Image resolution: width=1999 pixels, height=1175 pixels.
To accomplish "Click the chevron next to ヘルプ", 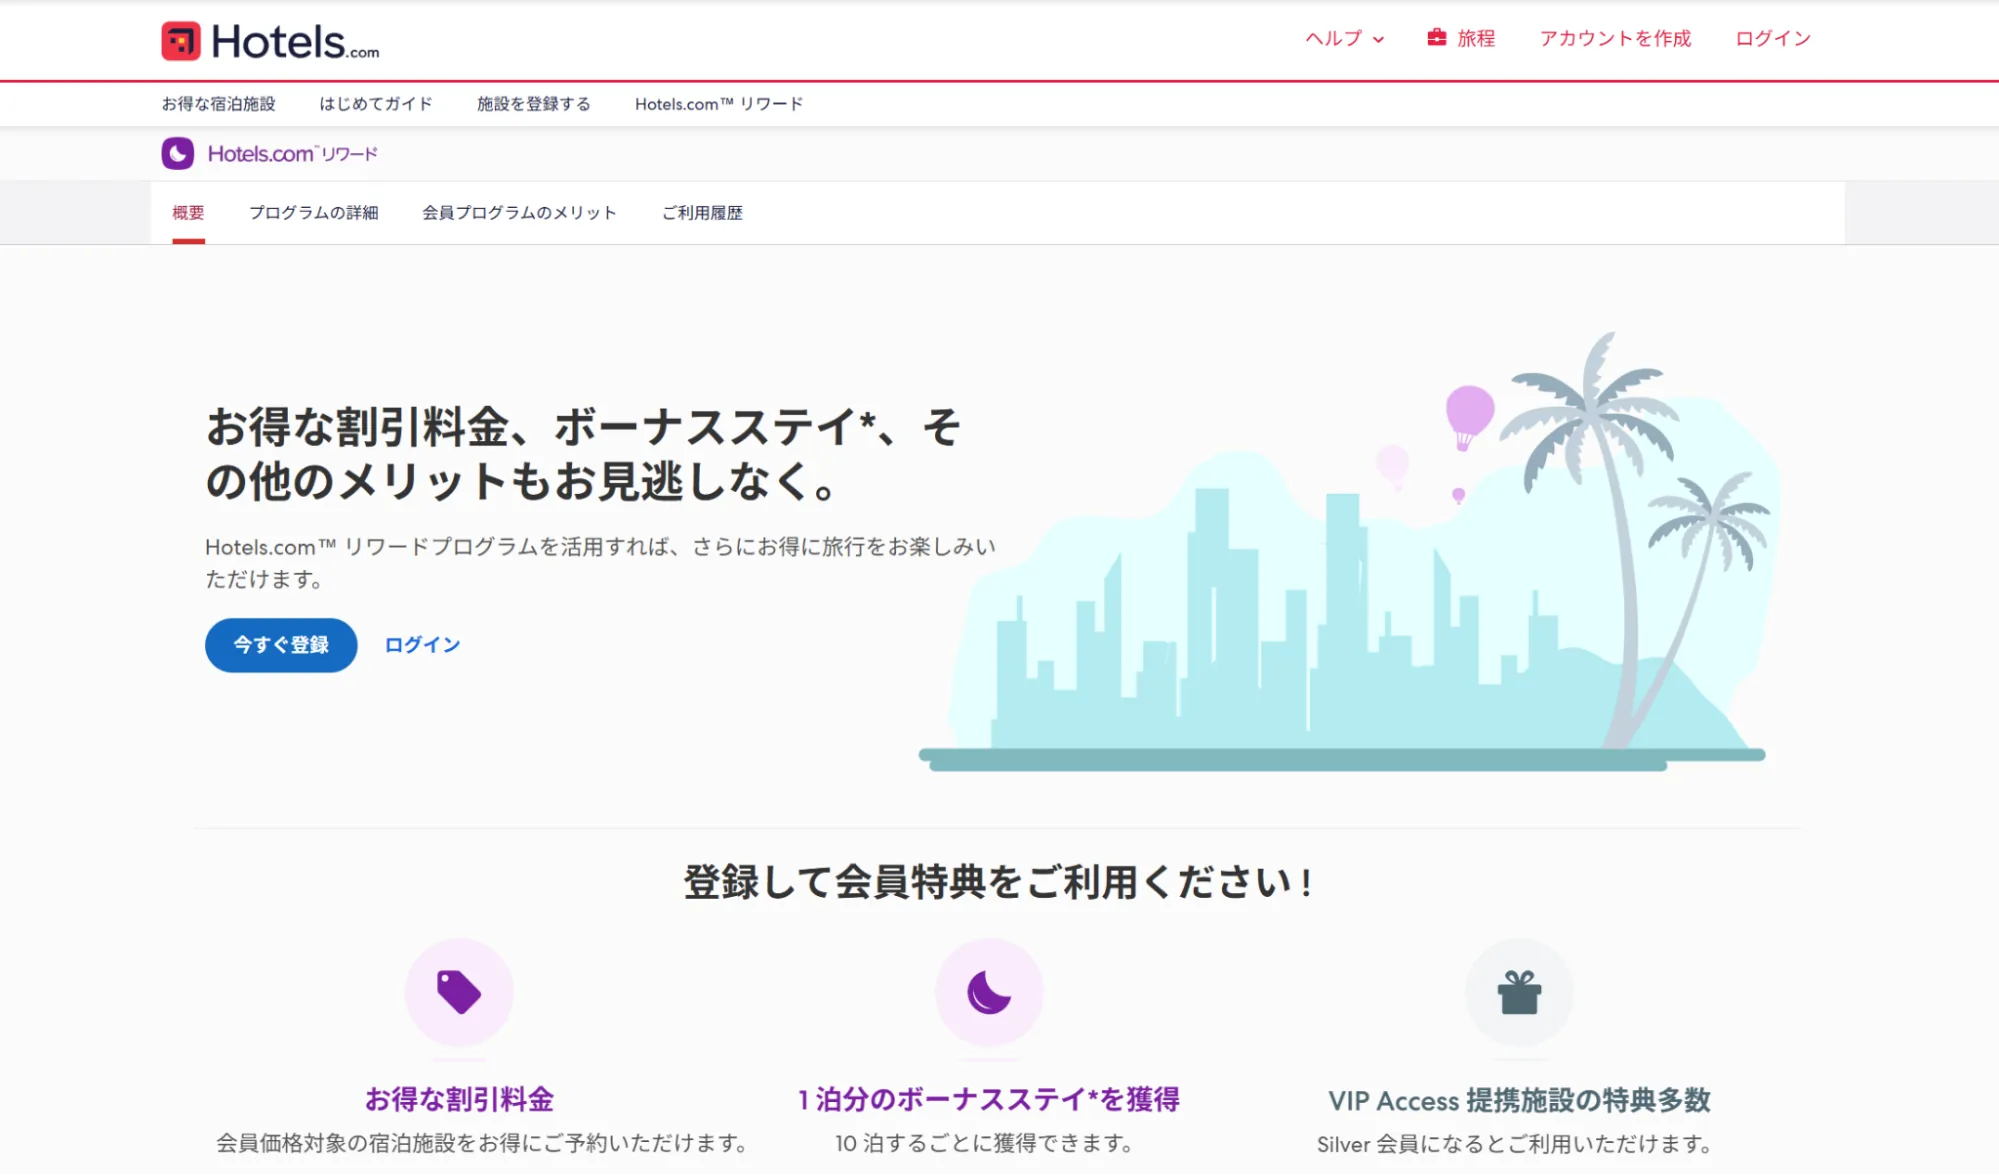I will click(1378, 39).
